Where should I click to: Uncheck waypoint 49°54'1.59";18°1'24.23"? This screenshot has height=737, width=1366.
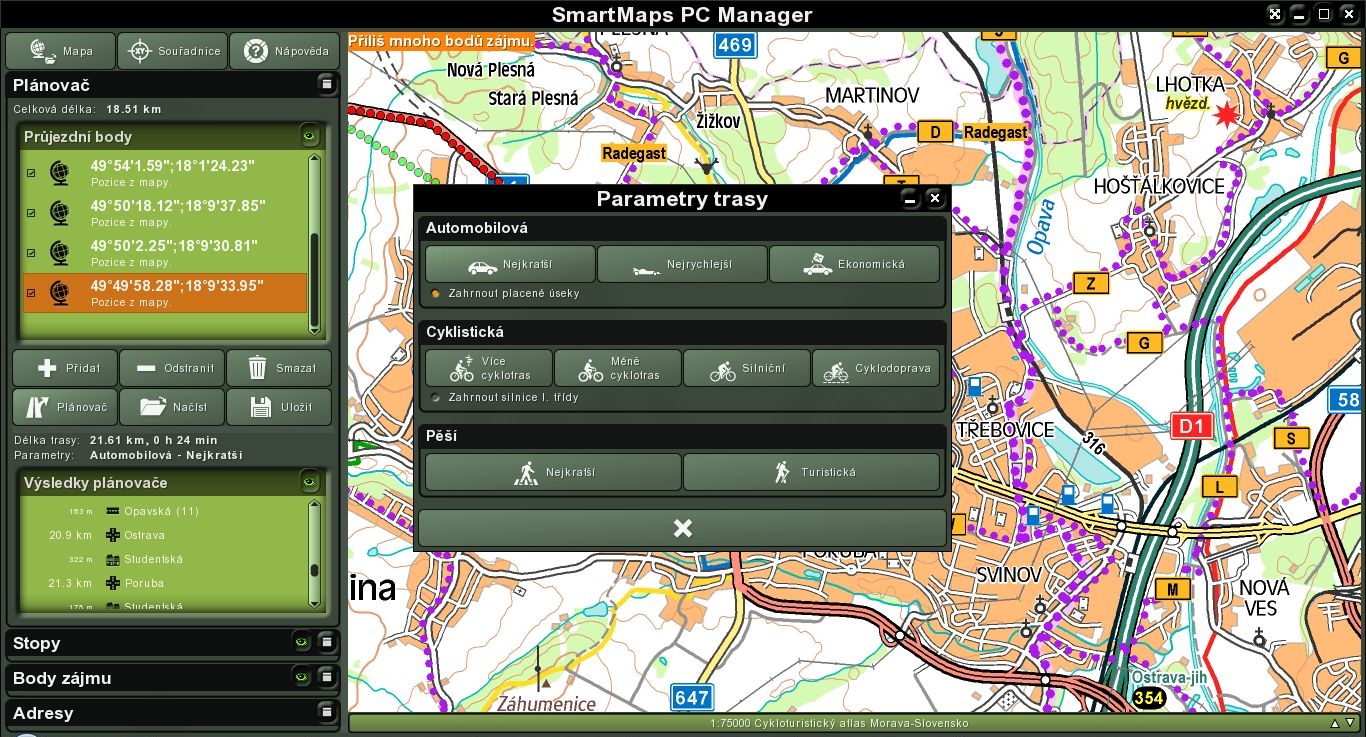pos(31,173)
